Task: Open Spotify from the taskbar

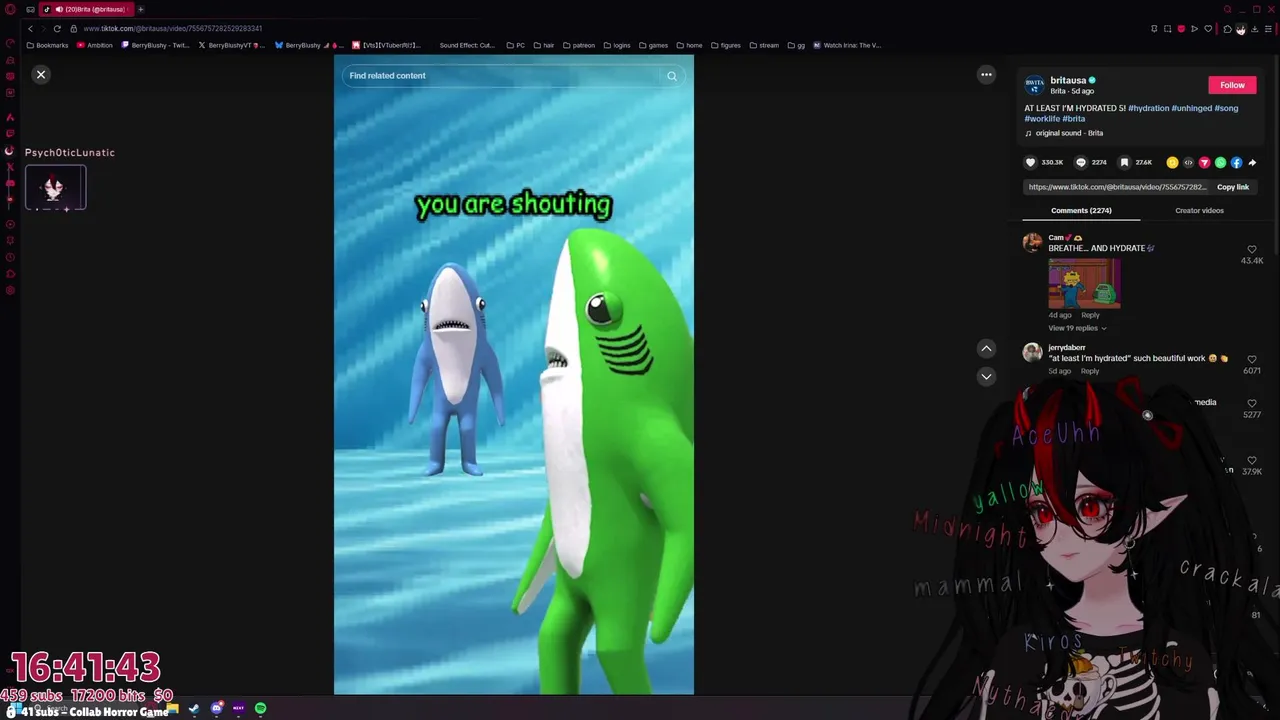Action: coord(260,708)
